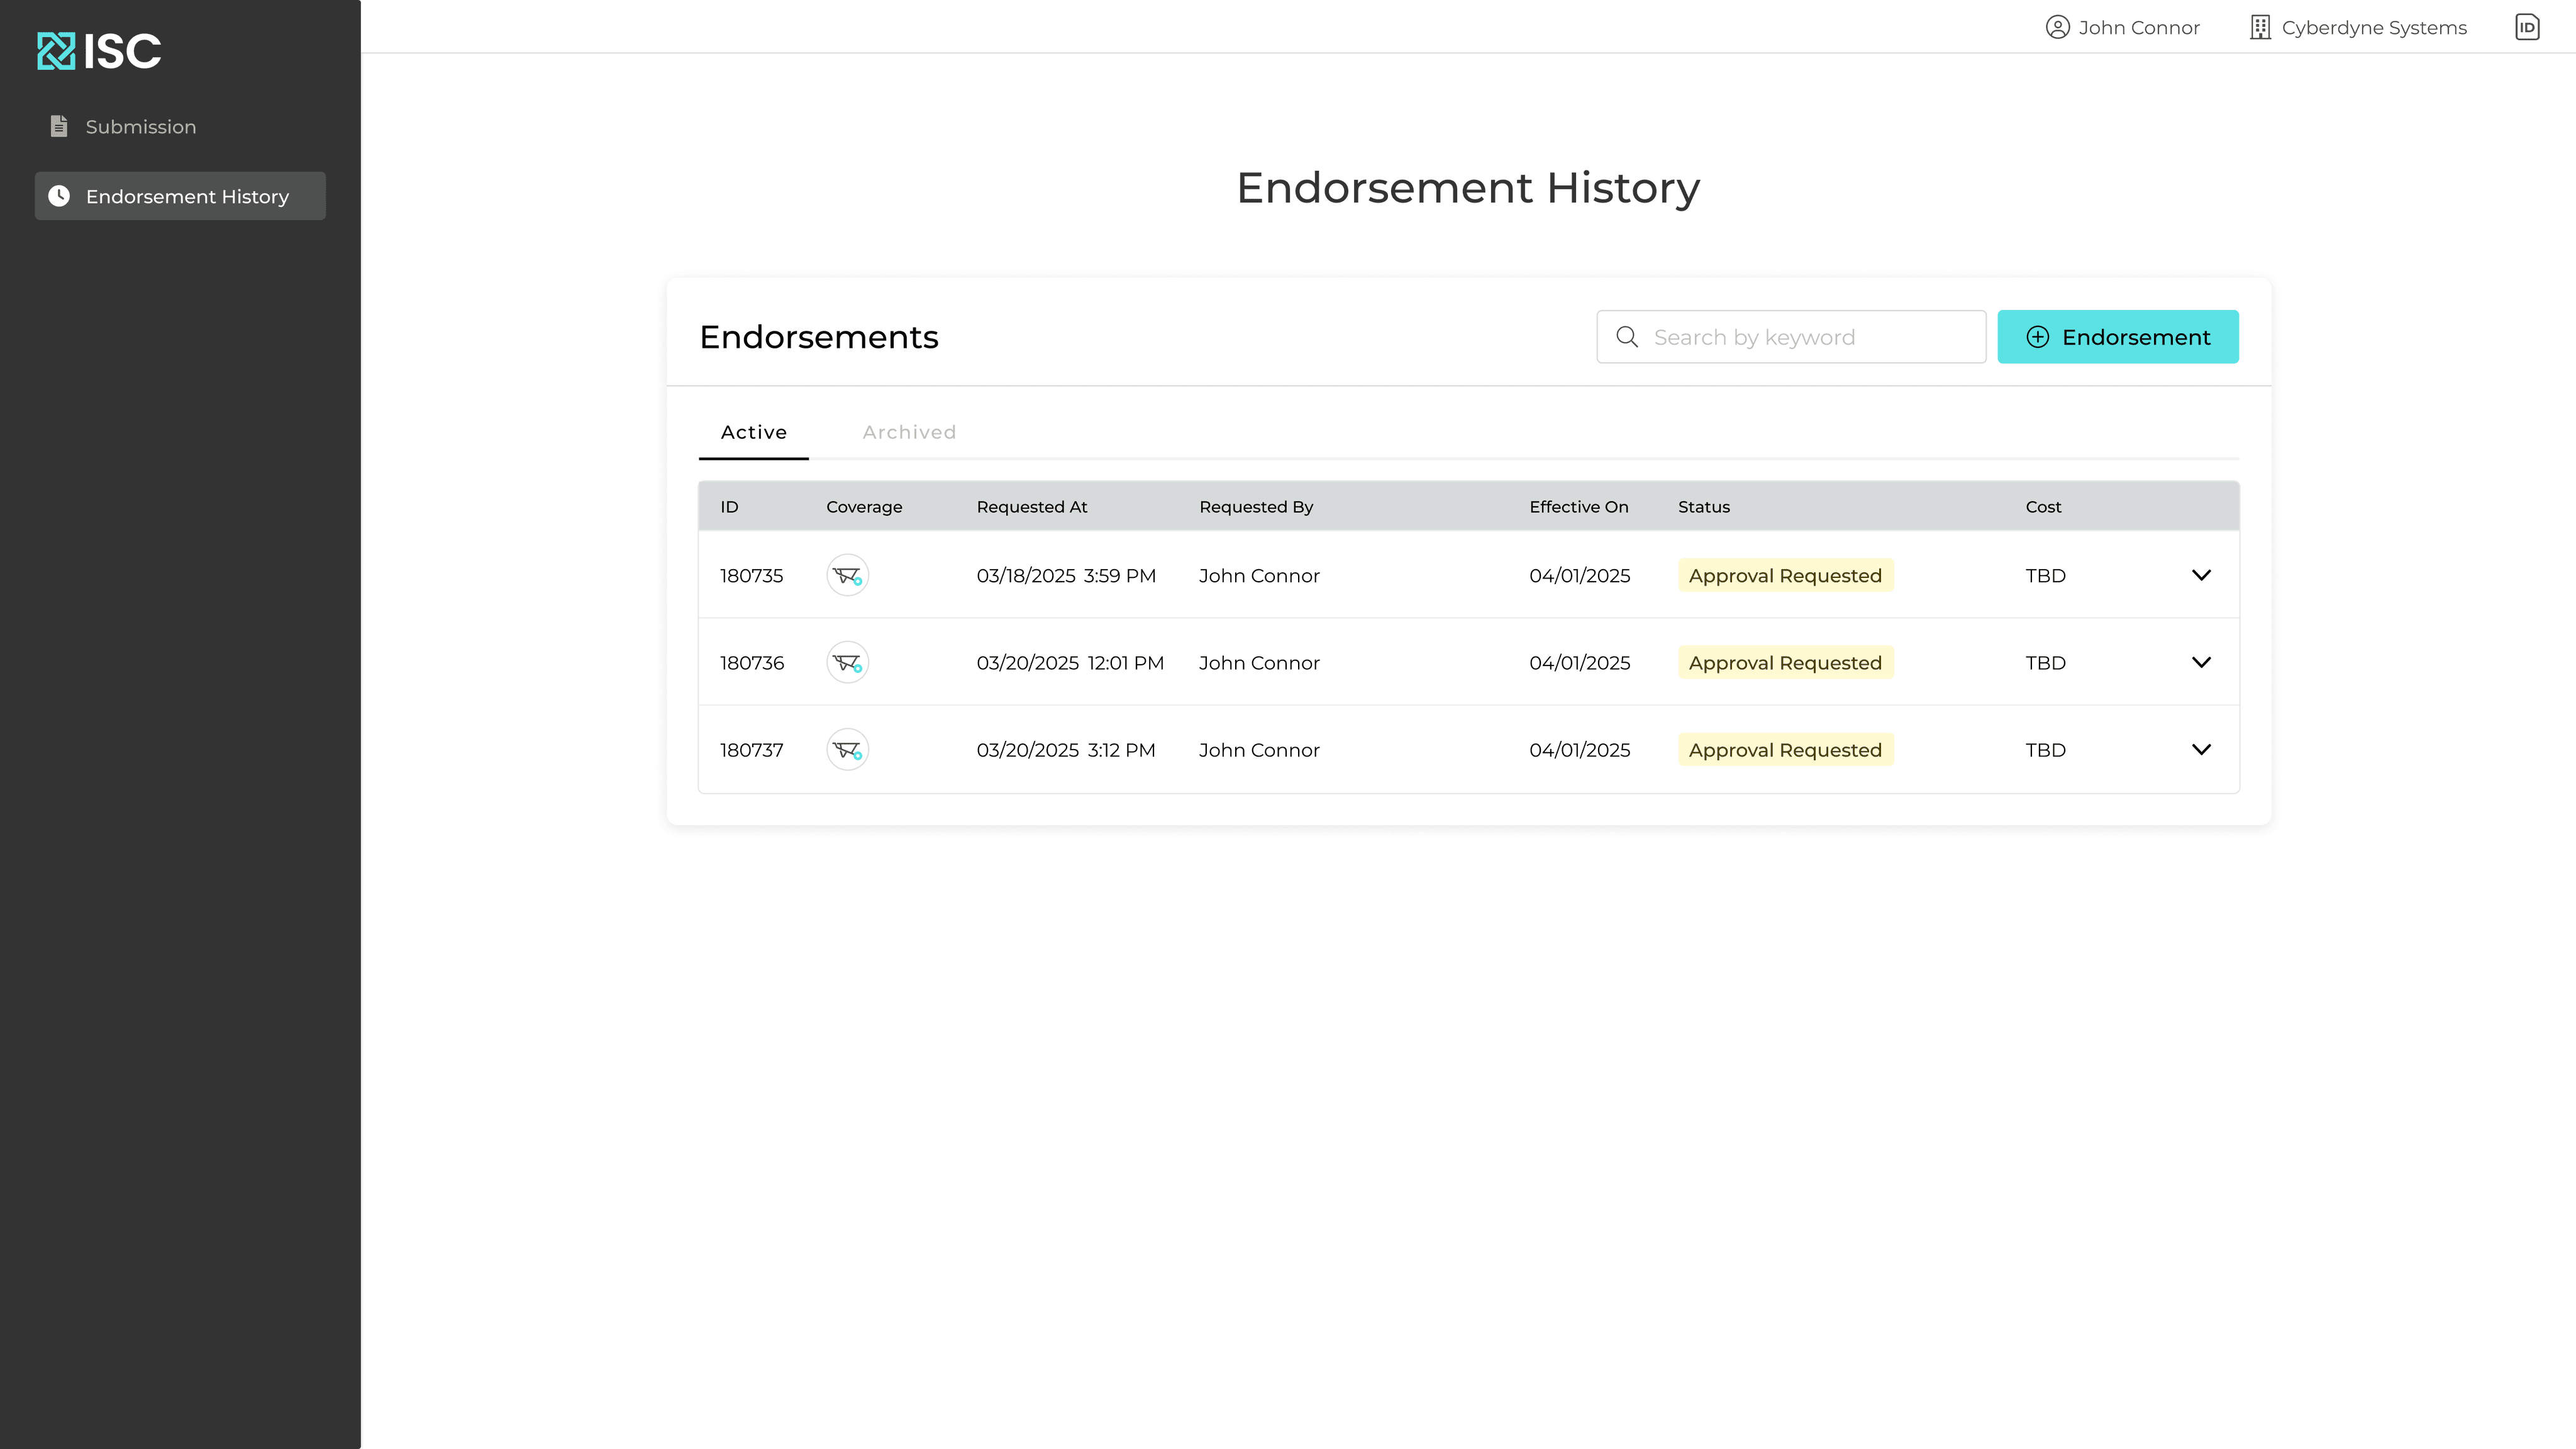The width and height of the screenshot is (2576, 1449).
Task: Click the 03/20/2025 3:12 PM timestamp
Action: click(1066, 750)
